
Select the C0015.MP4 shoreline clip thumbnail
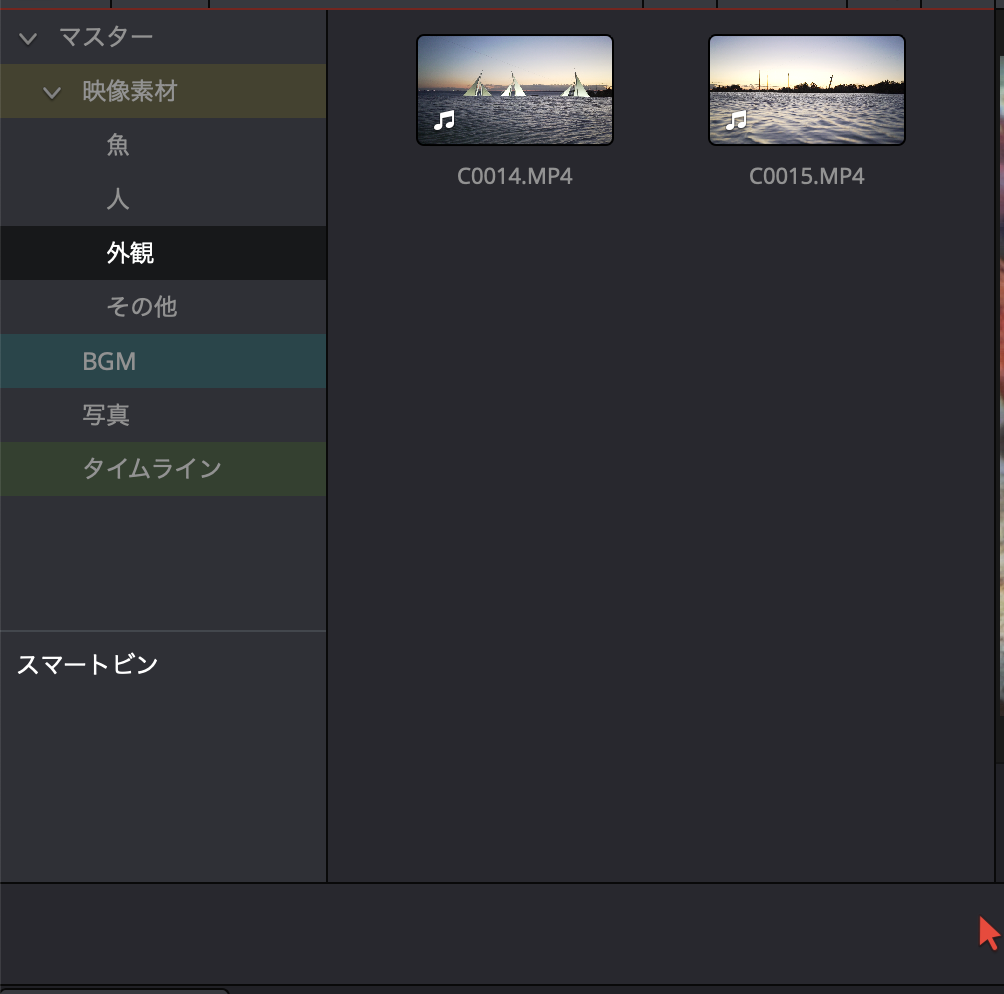point(807,90)
